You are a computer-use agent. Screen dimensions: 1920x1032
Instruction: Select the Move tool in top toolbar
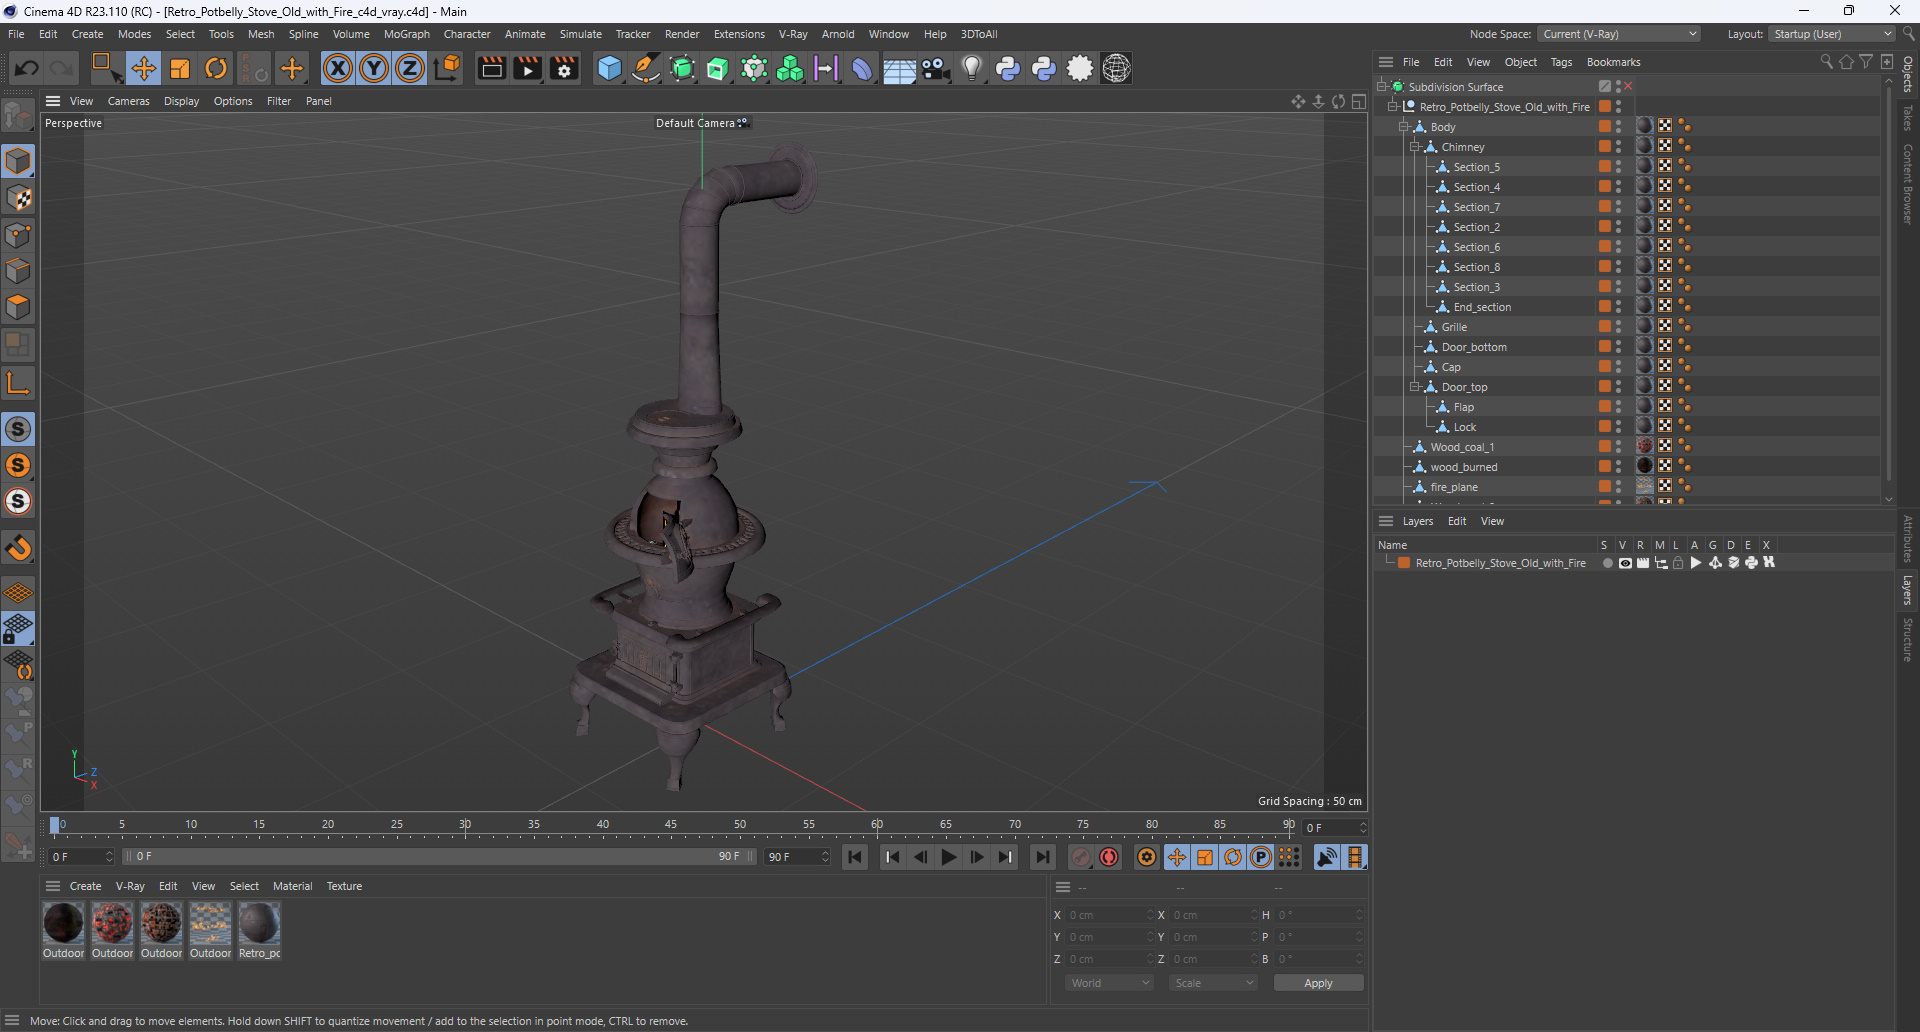tap(143, 68)
